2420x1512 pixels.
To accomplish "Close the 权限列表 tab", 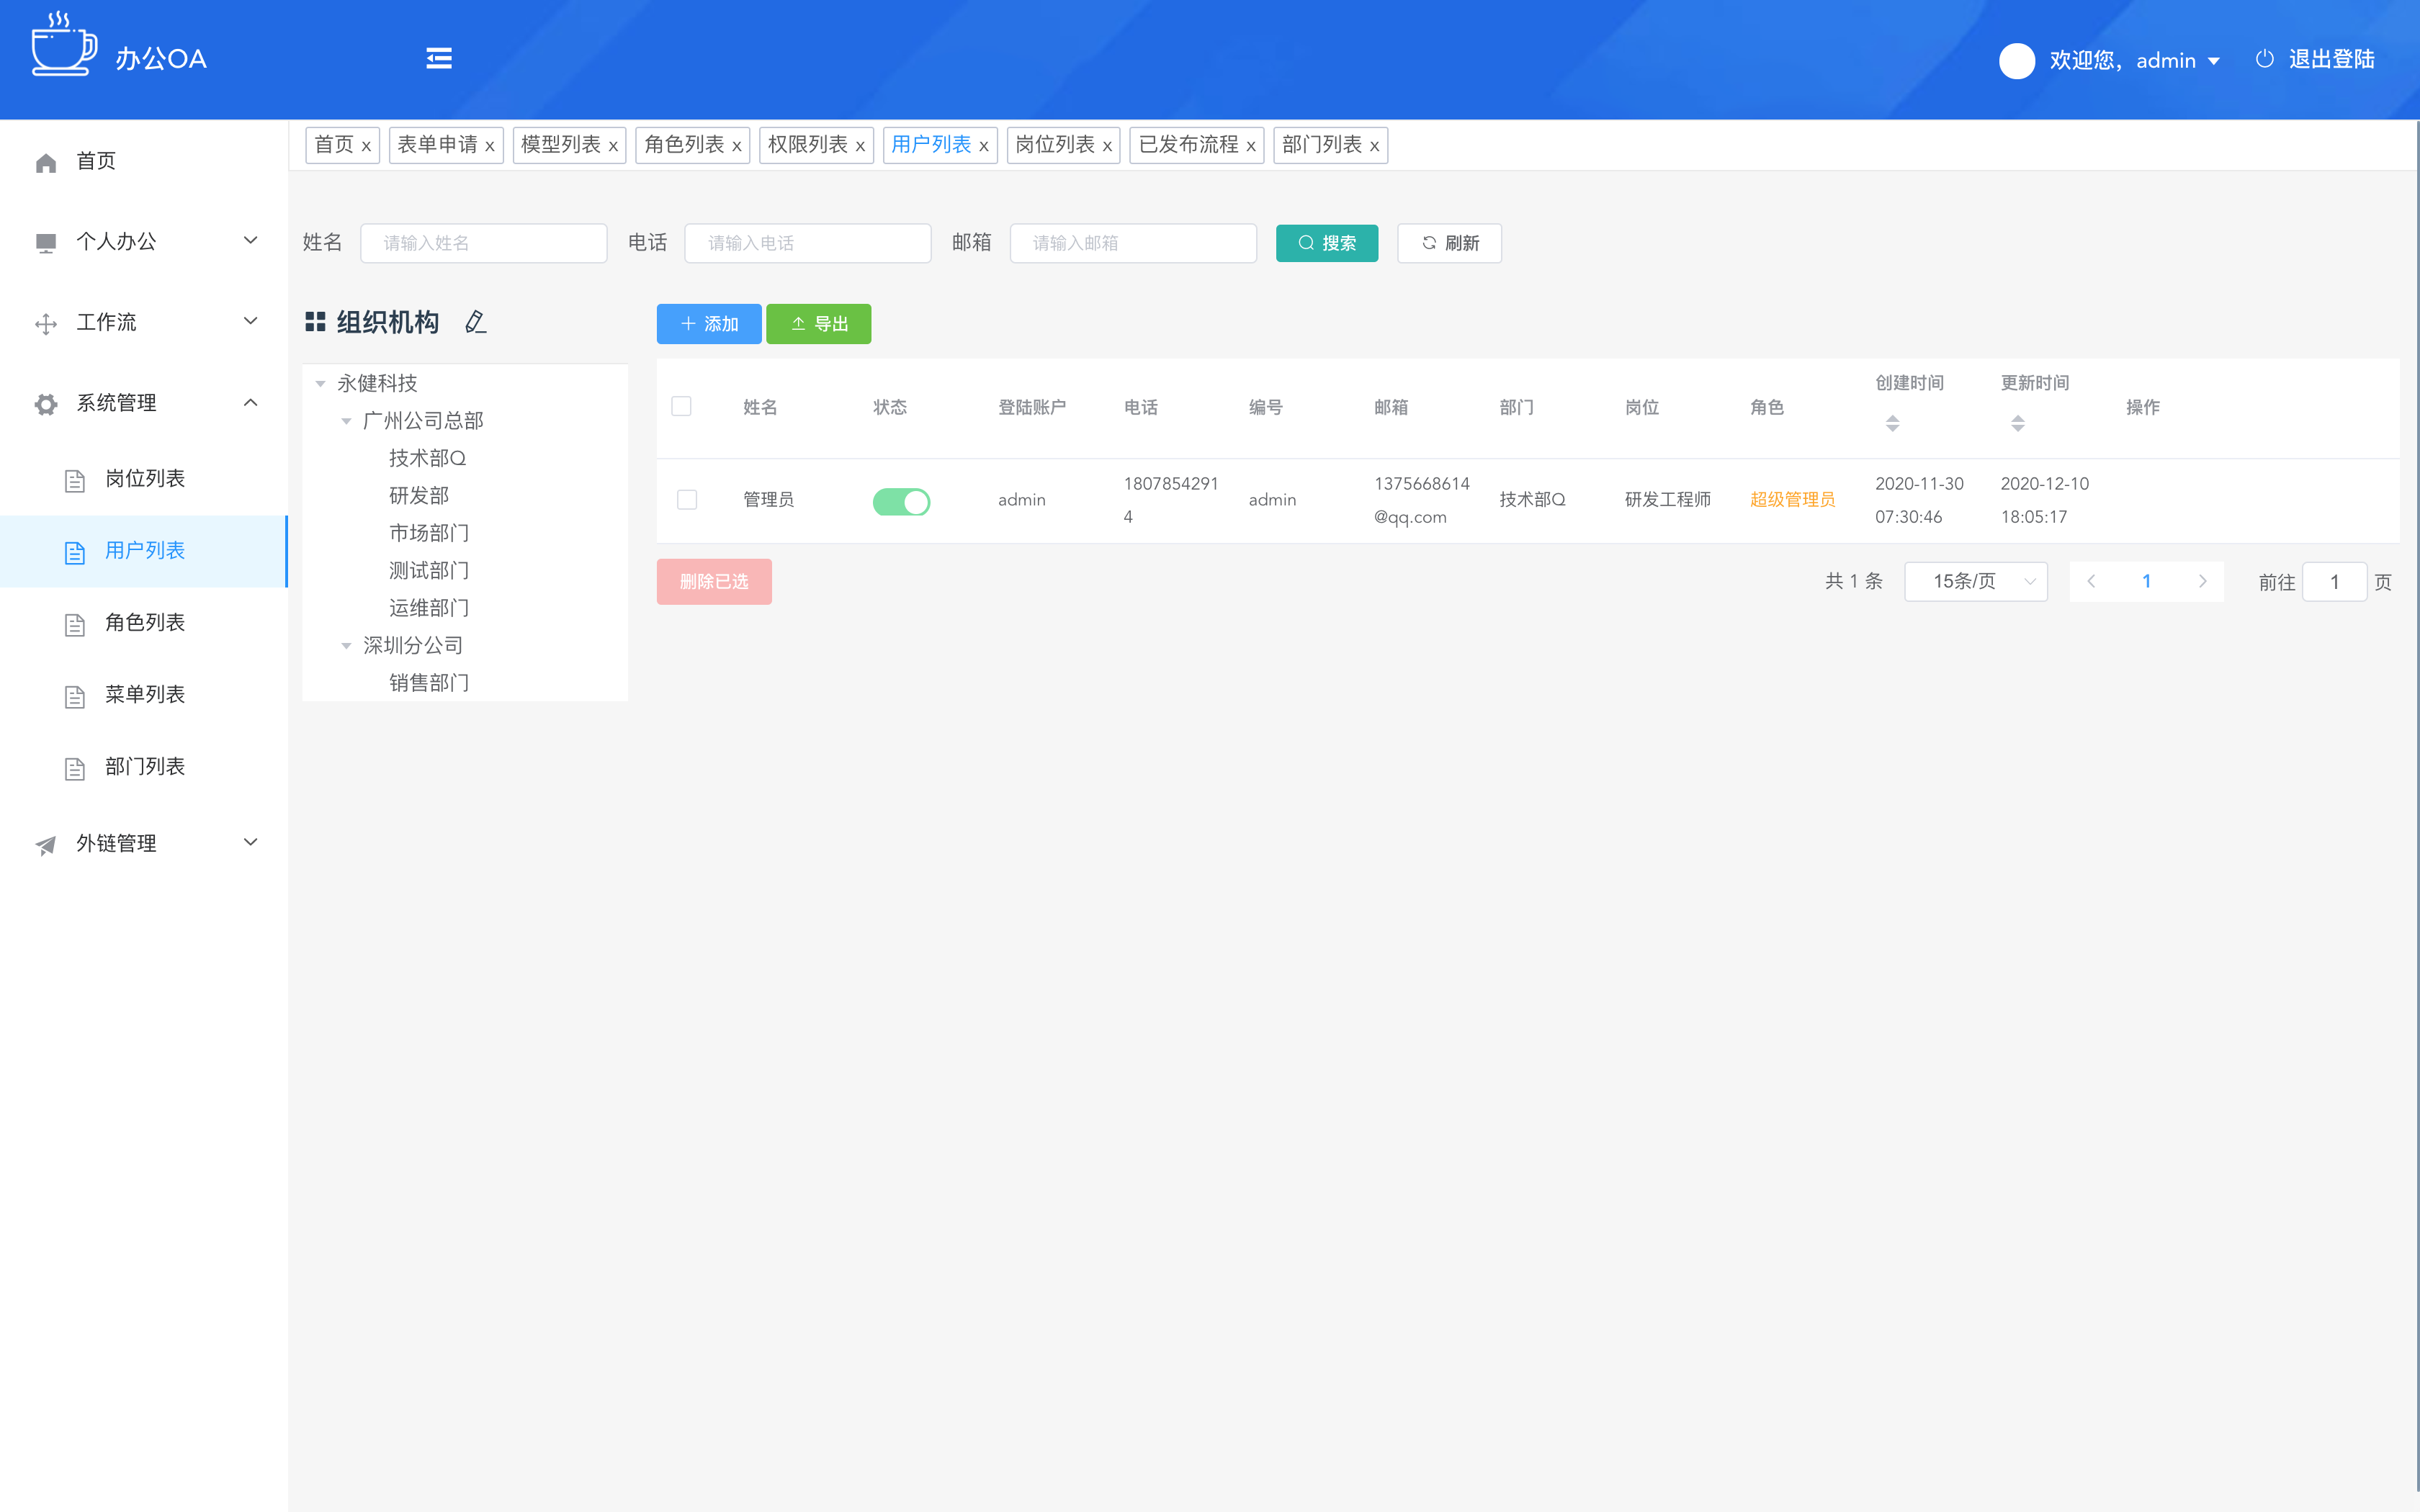I will click(x=860, y=146).
